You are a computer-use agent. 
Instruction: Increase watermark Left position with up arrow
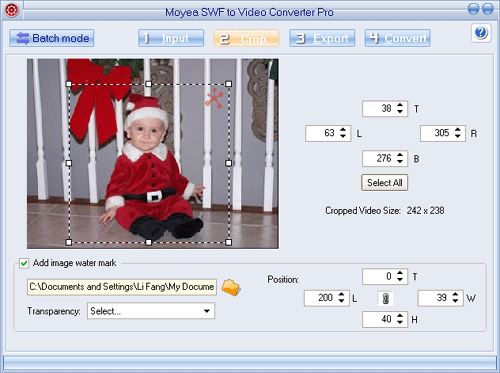(x=341, y=294)
